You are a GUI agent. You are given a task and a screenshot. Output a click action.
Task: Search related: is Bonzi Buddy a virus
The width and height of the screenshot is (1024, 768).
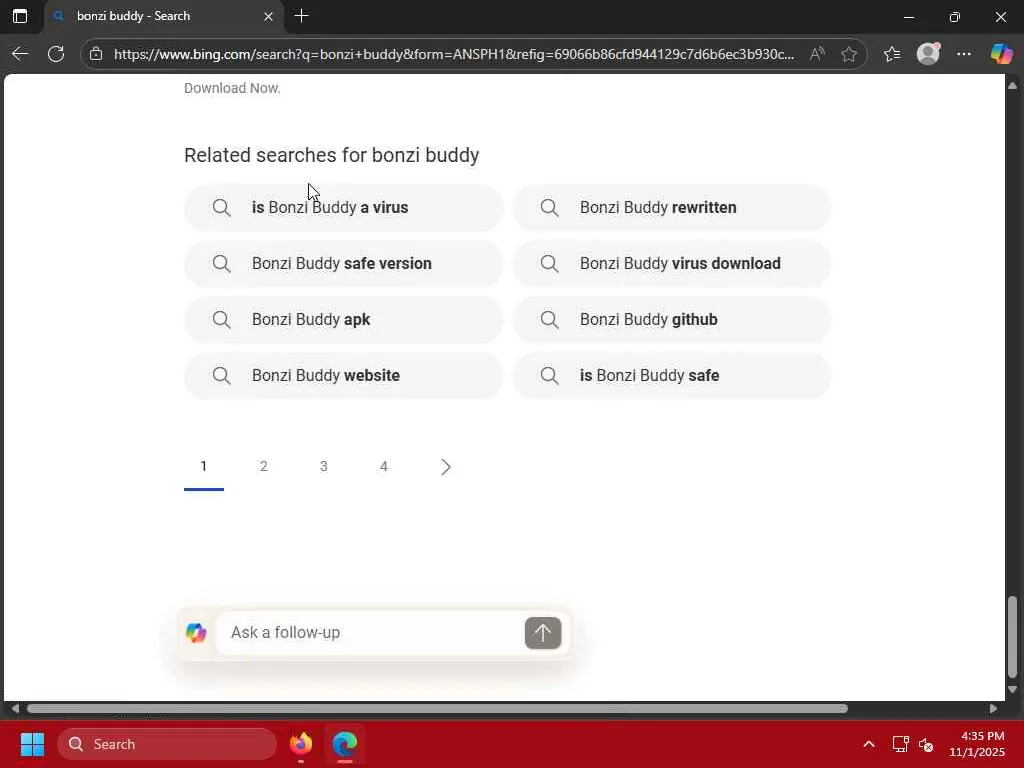(x=344, y=208)
